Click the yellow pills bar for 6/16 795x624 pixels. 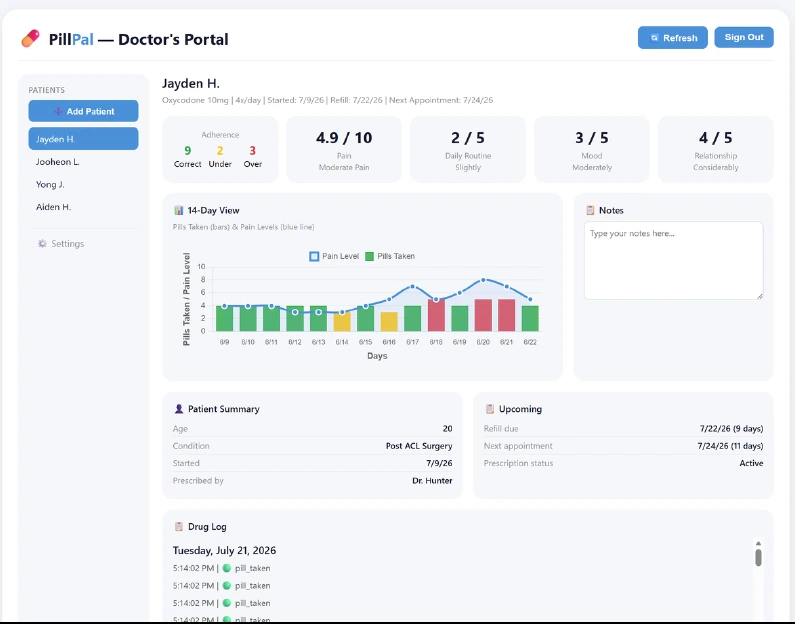389,321
